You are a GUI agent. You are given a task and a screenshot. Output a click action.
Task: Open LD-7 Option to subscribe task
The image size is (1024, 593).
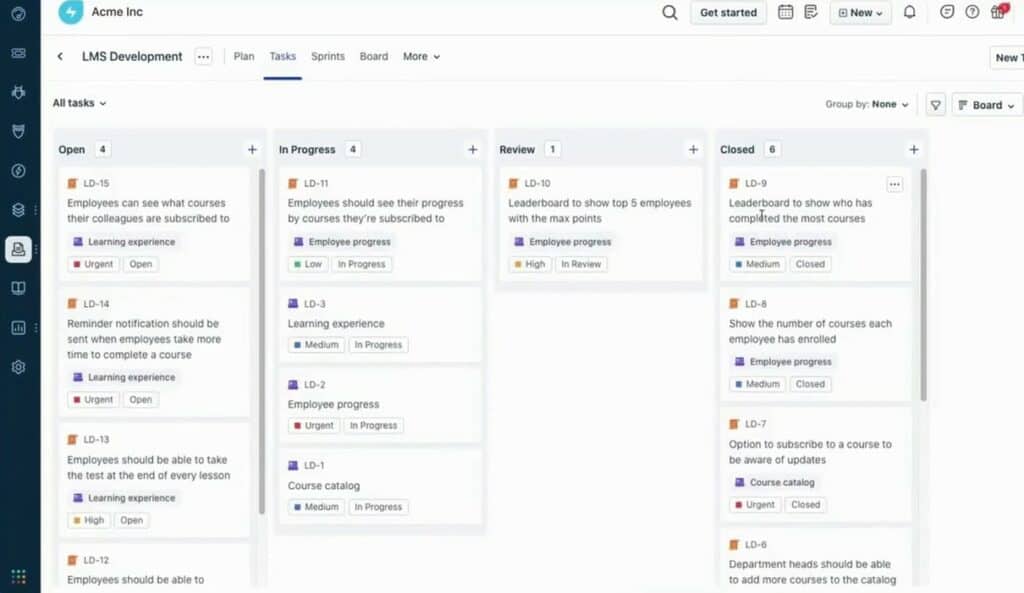coord(810,452)
